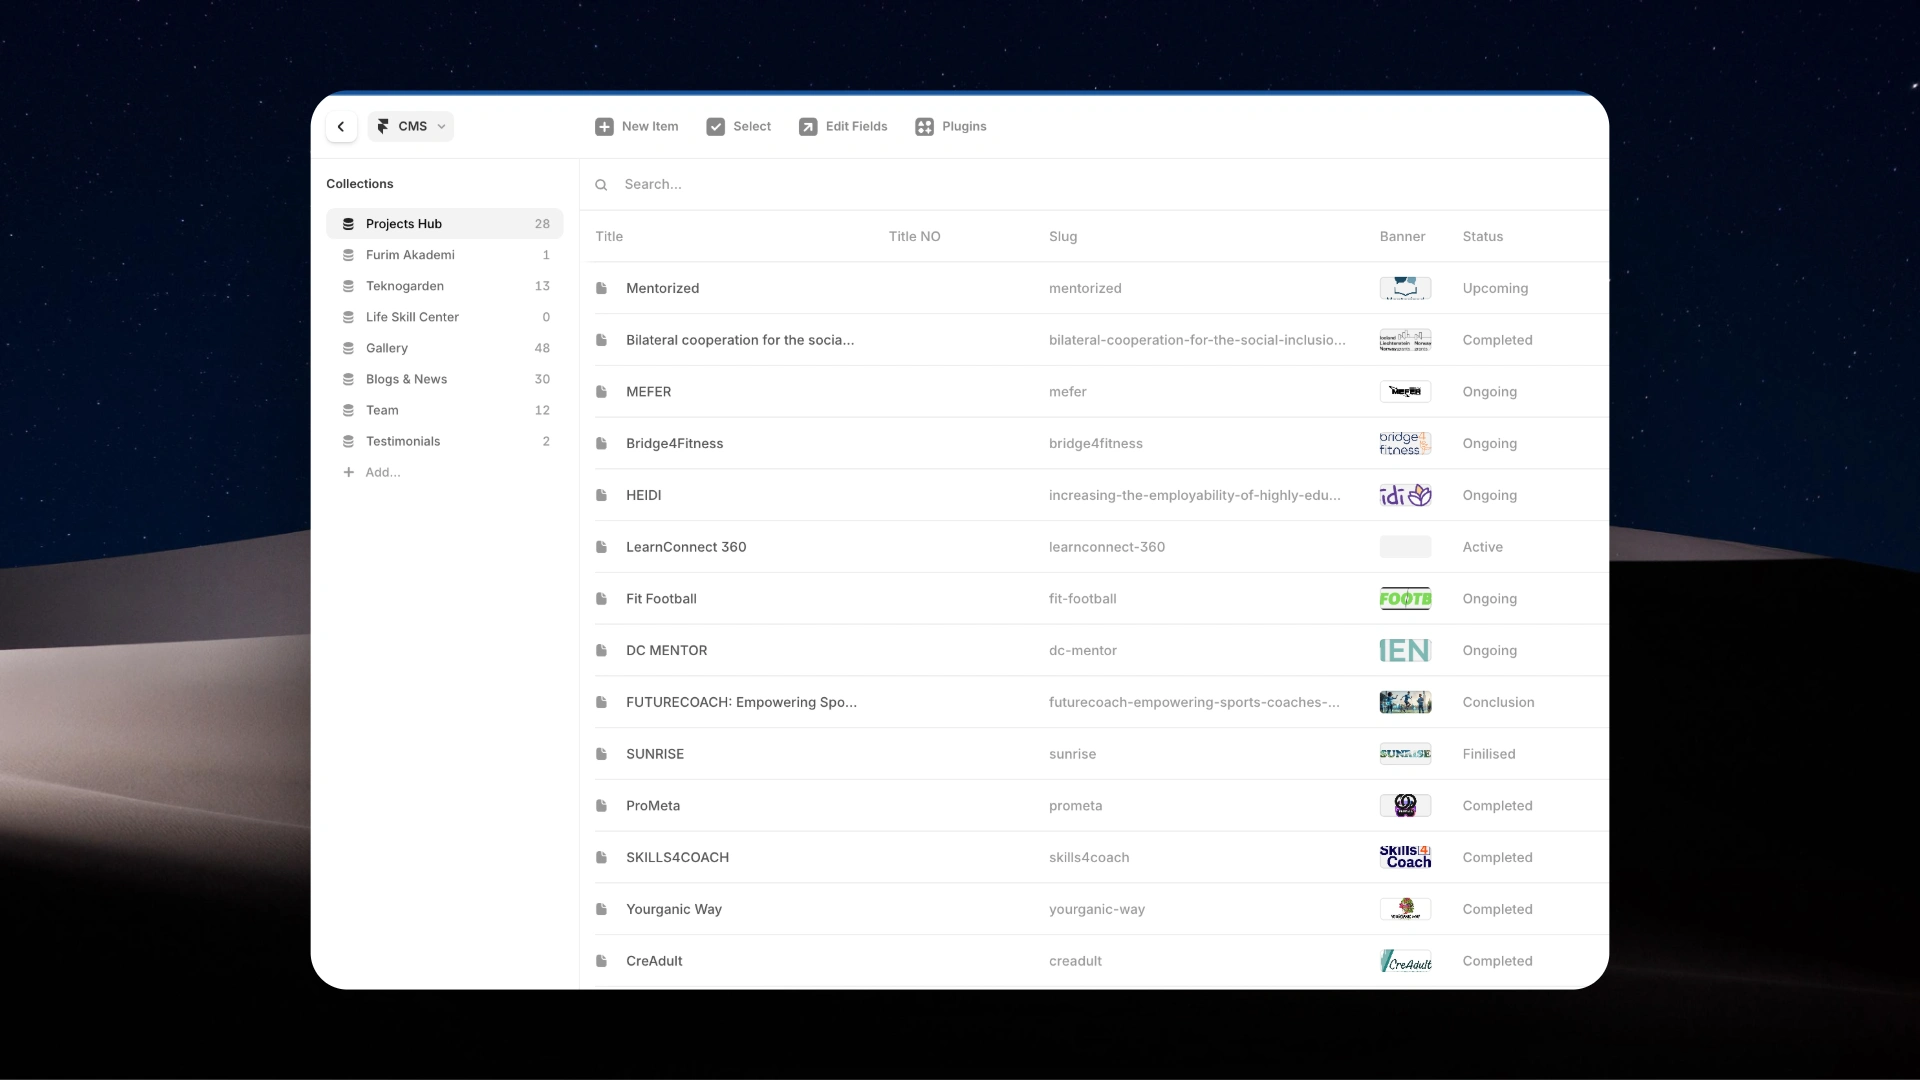Click the back arrow button
The image size is (1920, 1080).
[341, 126]
